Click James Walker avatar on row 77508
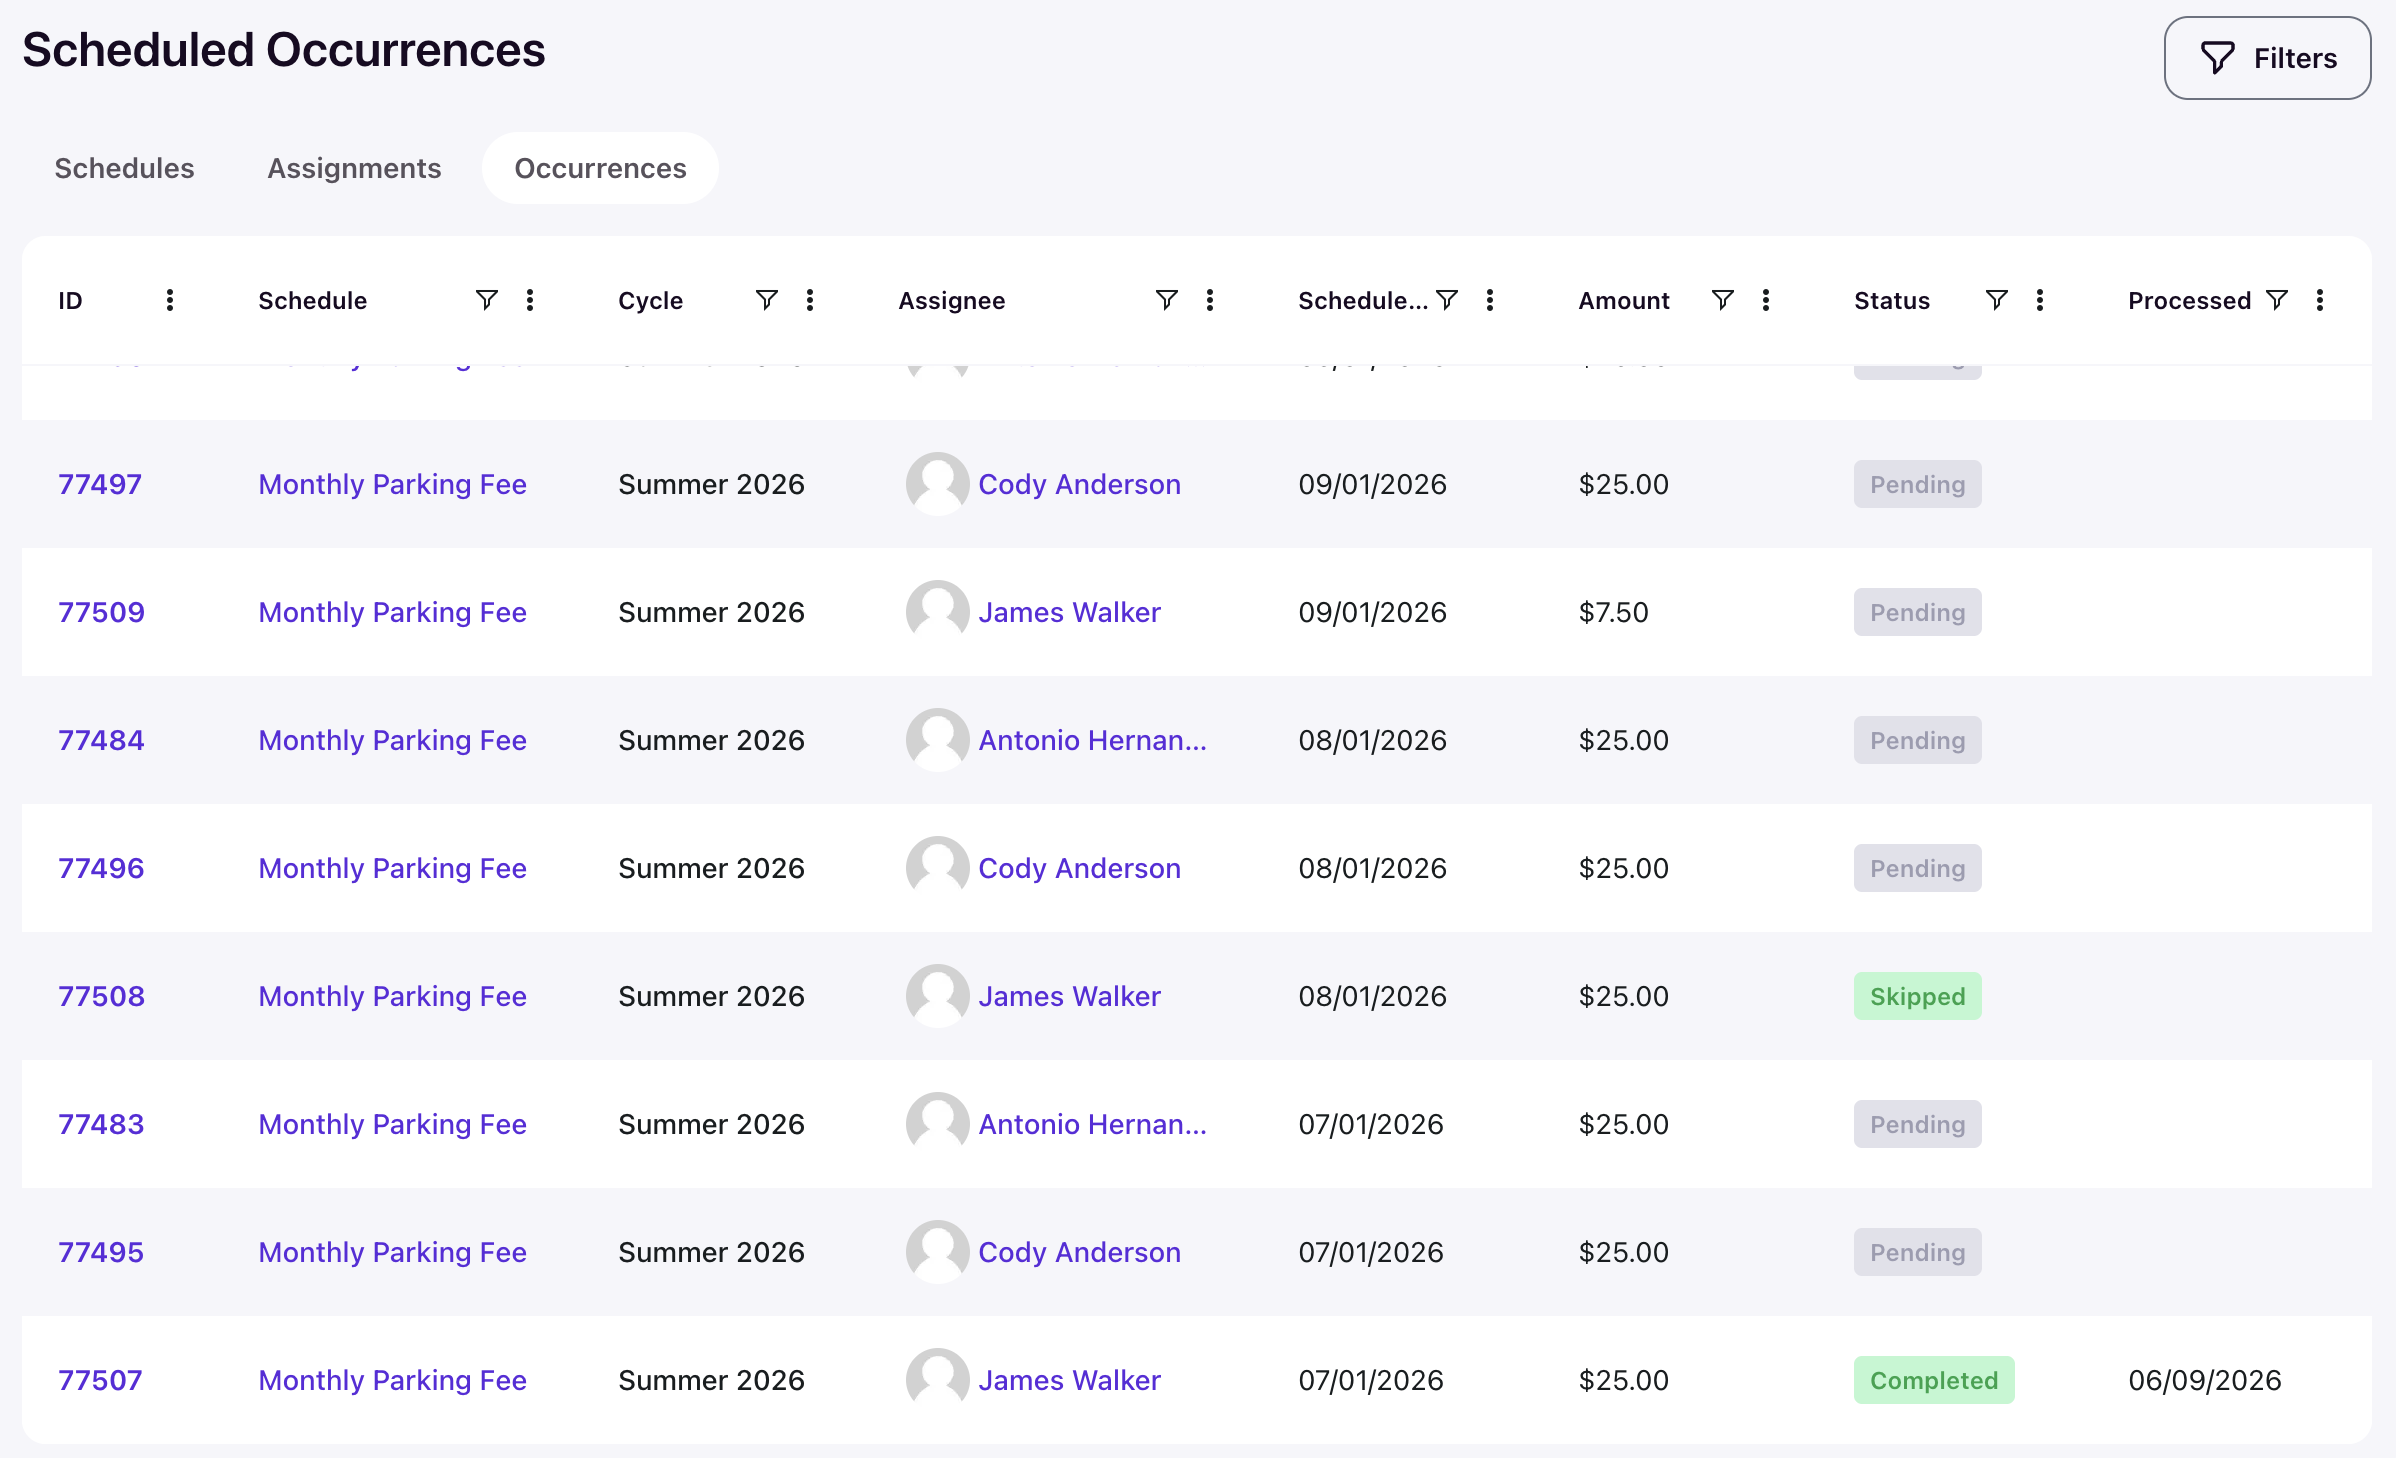The image size is (2396, 1458). pyautogui.click(x=937, y=996)
